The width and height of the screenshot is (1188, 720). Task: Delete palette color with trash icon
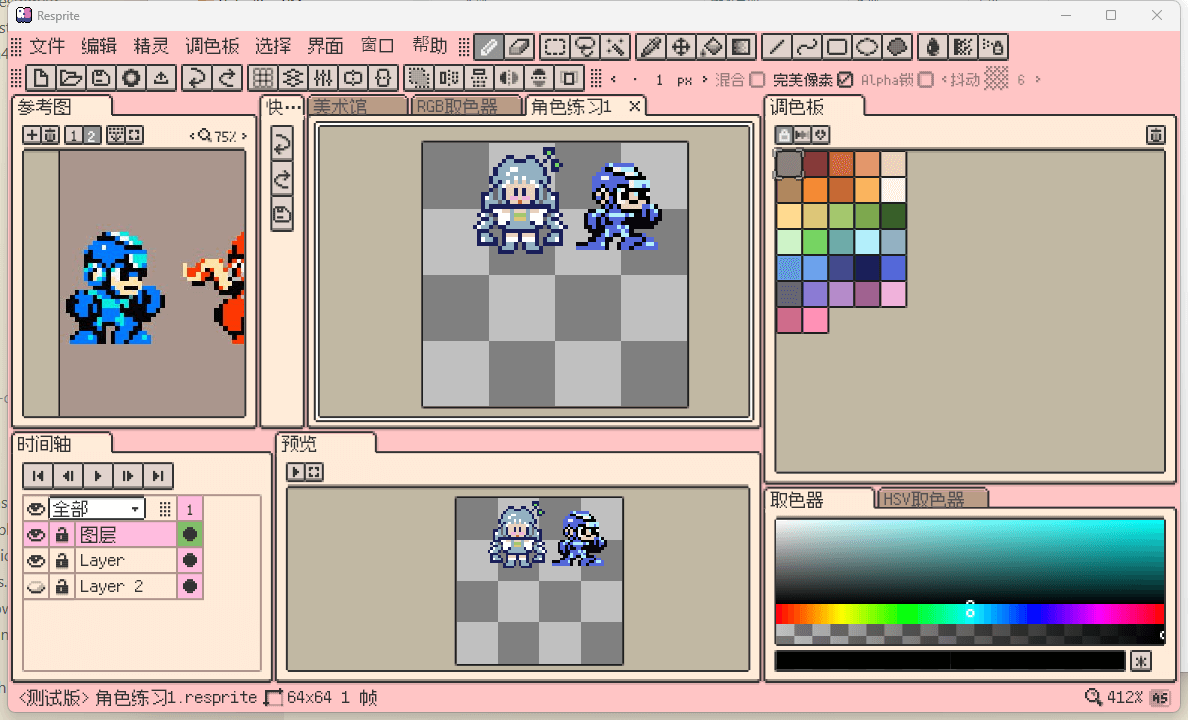click(x=1154, y=135)
